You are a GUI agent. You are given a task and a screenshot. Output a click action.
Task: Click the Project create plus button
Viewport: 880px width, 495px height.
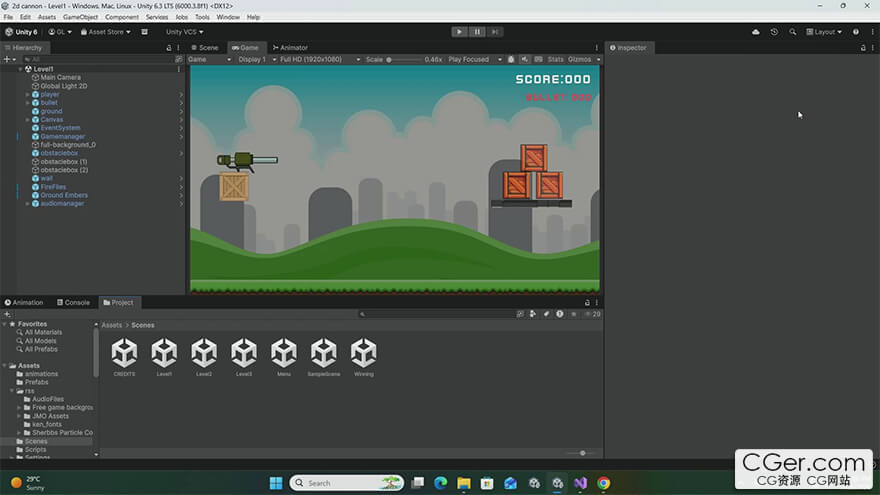coord(7,314)
